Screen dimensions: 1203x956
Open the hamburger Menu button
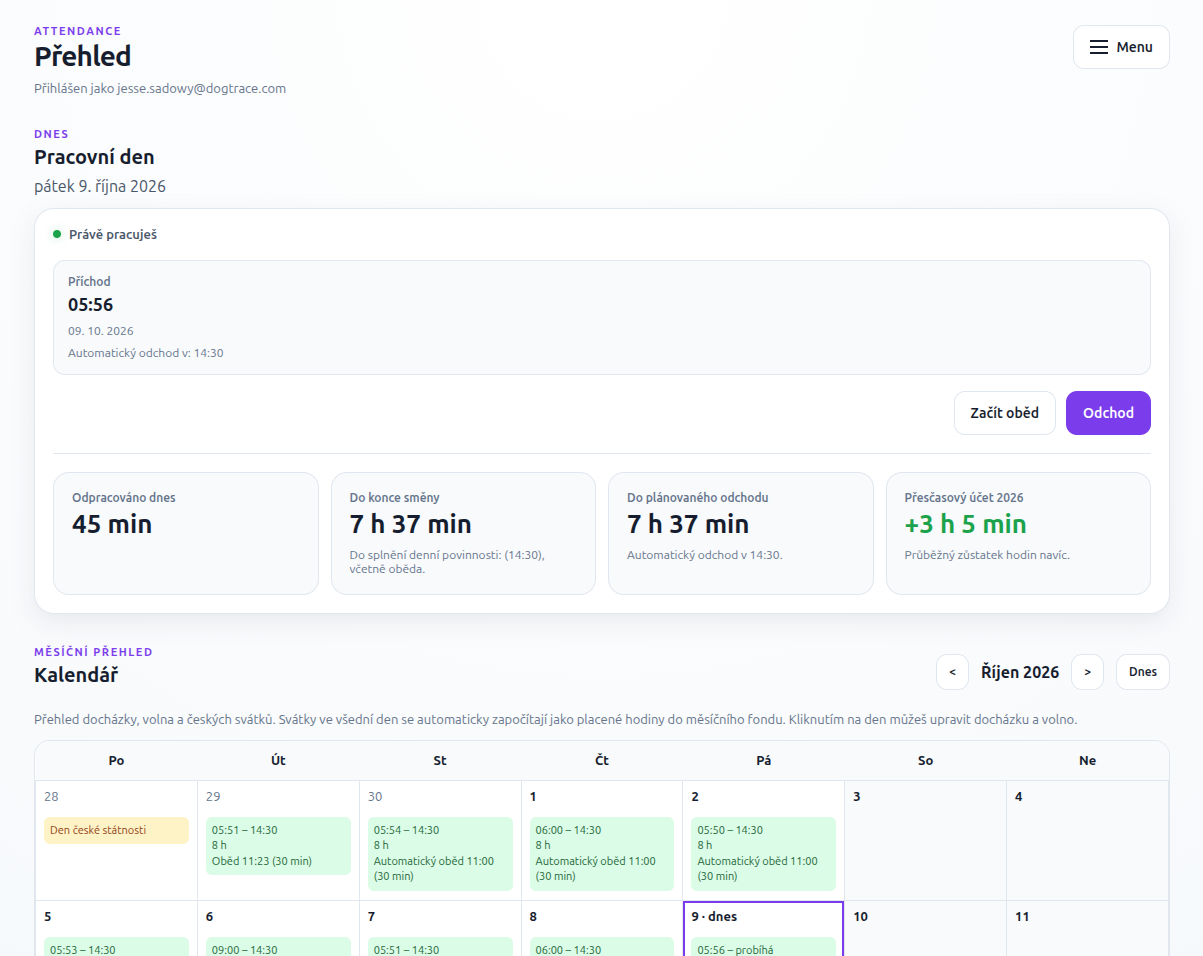pos(1121,47)
